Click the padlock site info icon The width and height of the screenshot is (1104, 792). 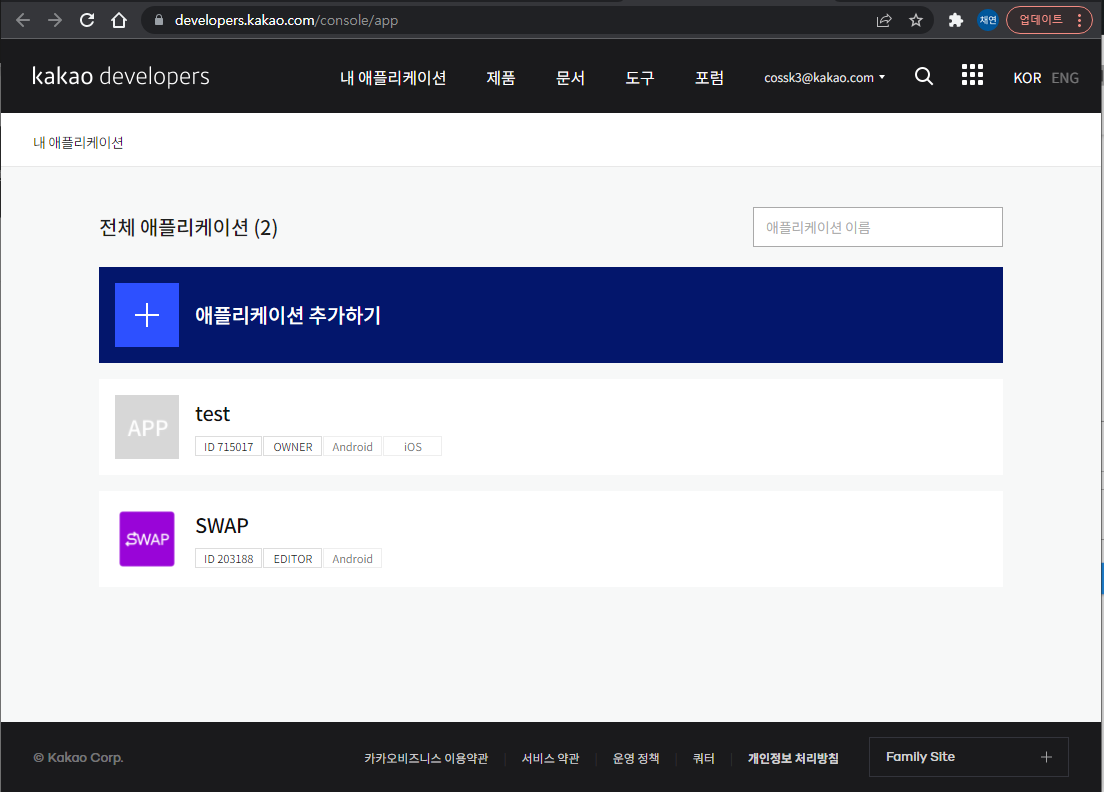coord(159,20)
